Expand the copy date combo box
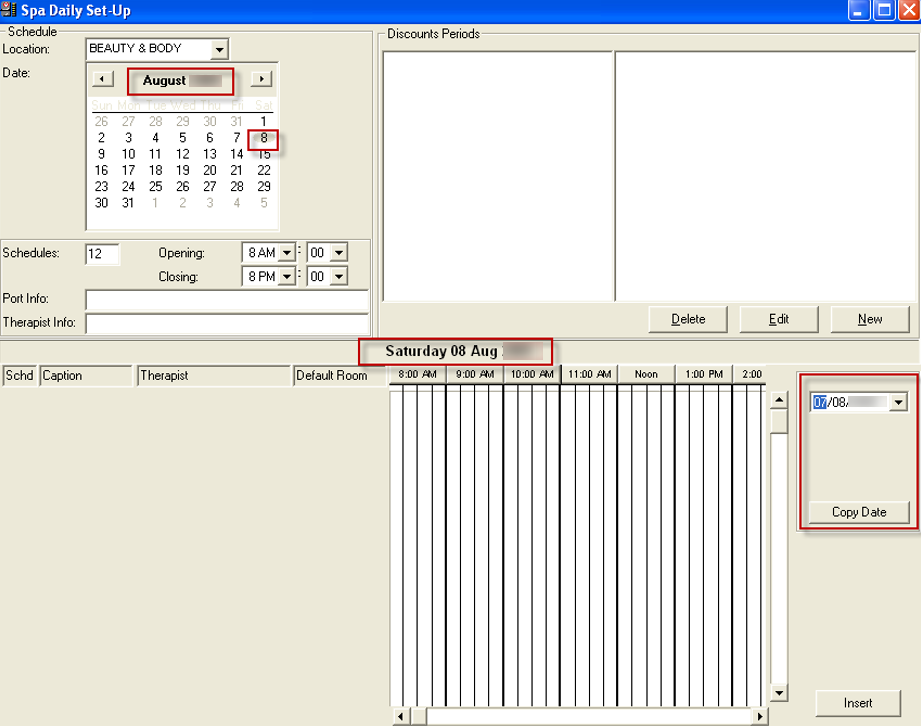This screenshot has width=921, height=726. coord(898,401)
